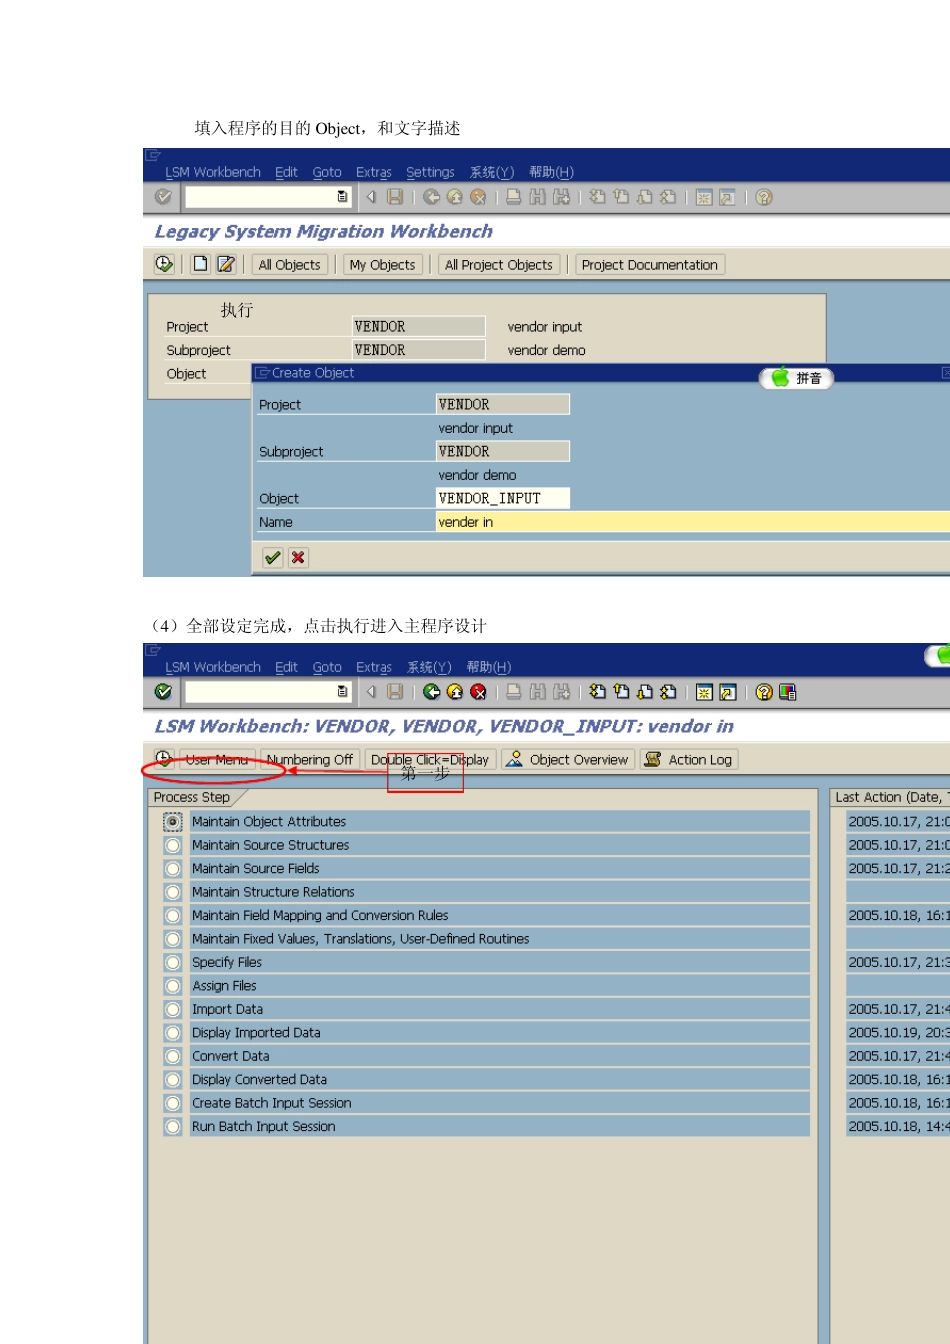Click the Create new object page icon

pos(201,264)
